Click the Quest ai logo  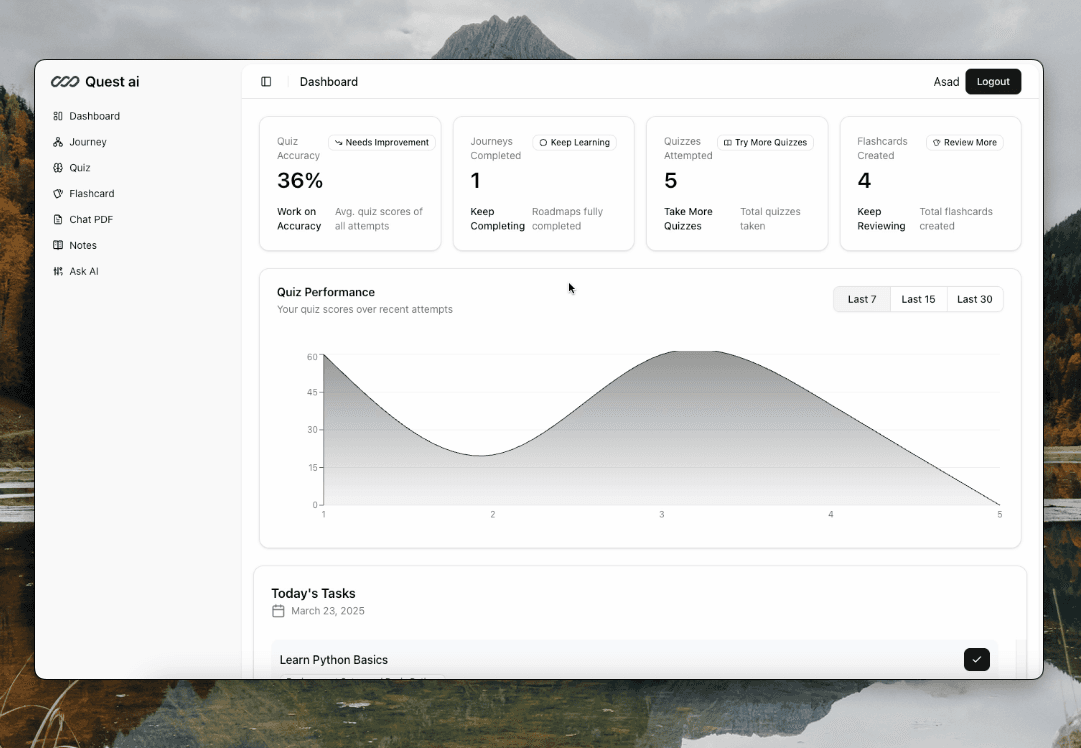click(x=96, y=82)
